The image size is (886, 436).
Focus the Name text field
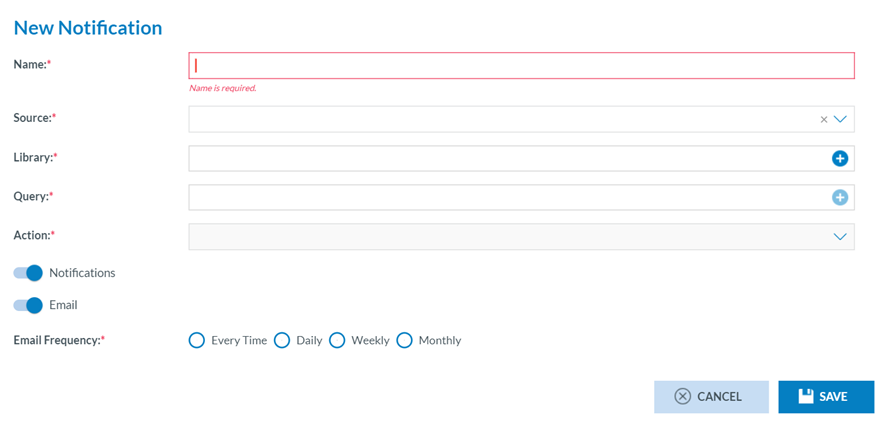[520, 65]
